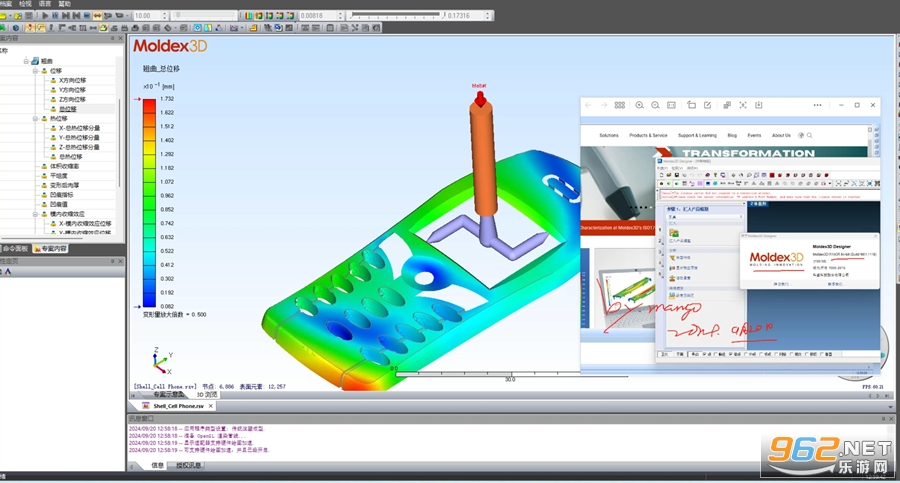
Task: Click the Solutions link on the Moldex3D webpage
Action: [x=609, y=136]
